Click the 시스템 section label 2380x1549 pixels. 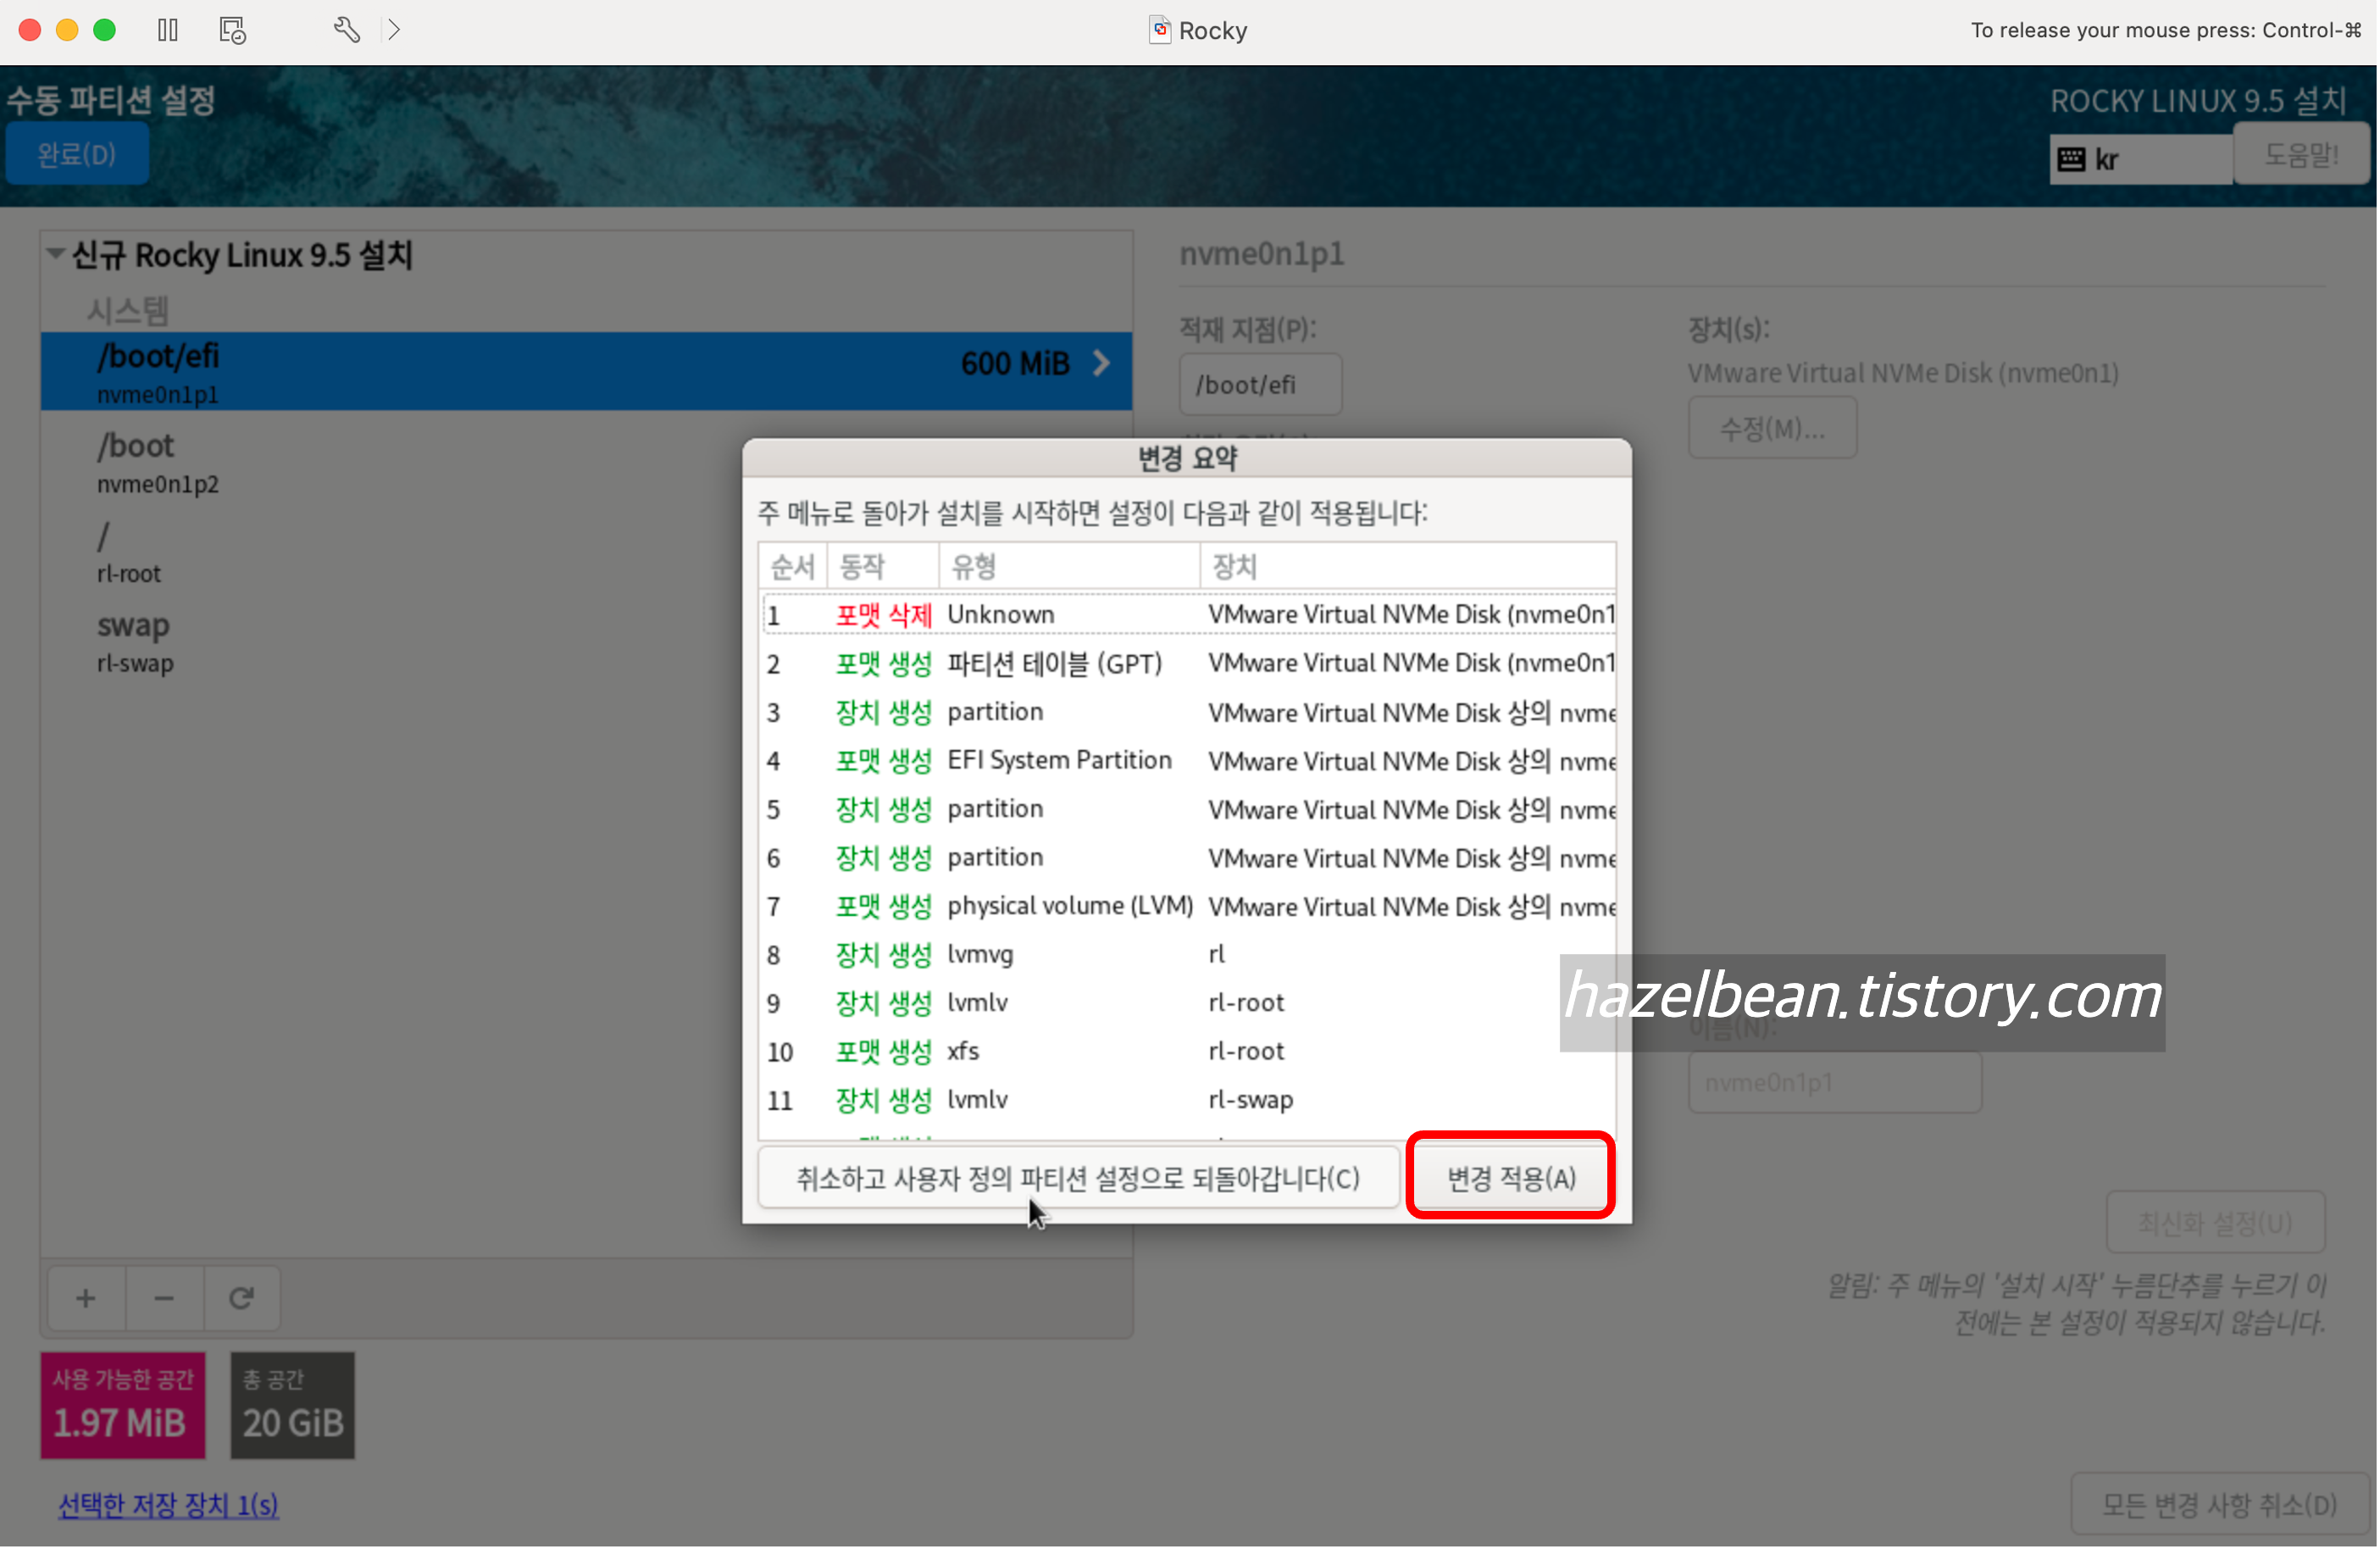[x=128, y=311]
